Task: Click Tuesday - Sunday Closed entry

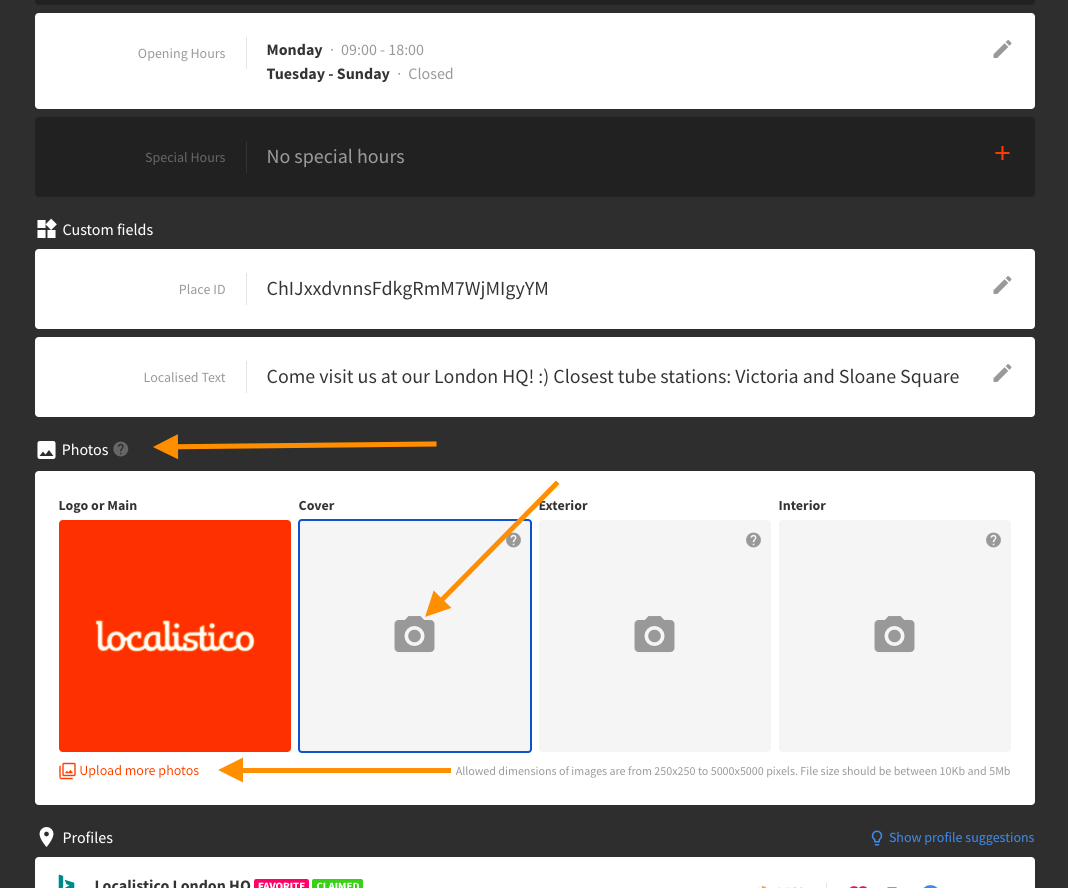Action: 360,74
